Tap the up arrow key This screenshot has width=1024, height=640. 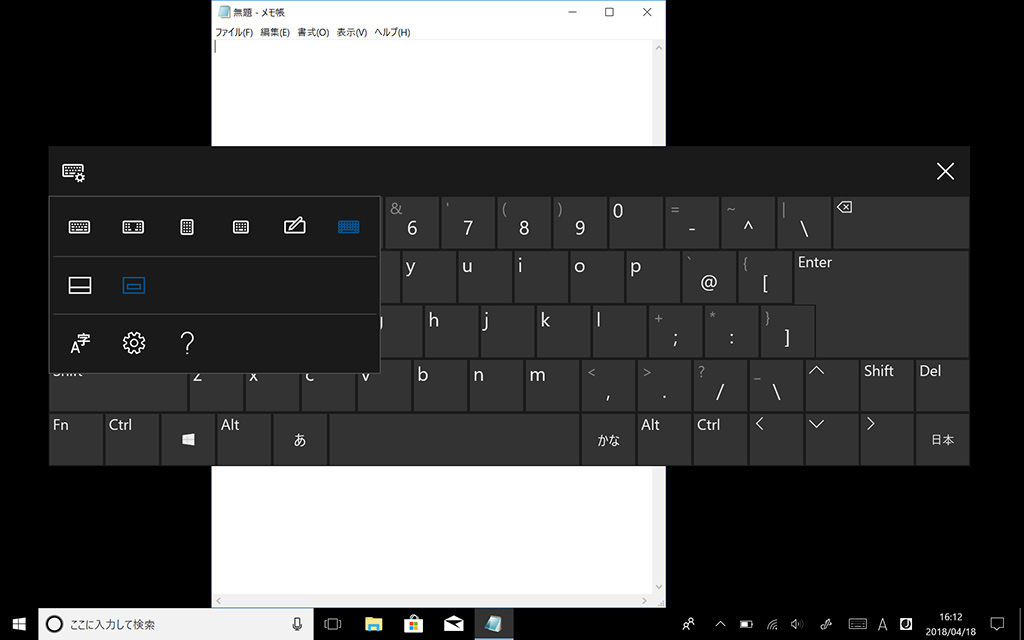tap(832, 385)
